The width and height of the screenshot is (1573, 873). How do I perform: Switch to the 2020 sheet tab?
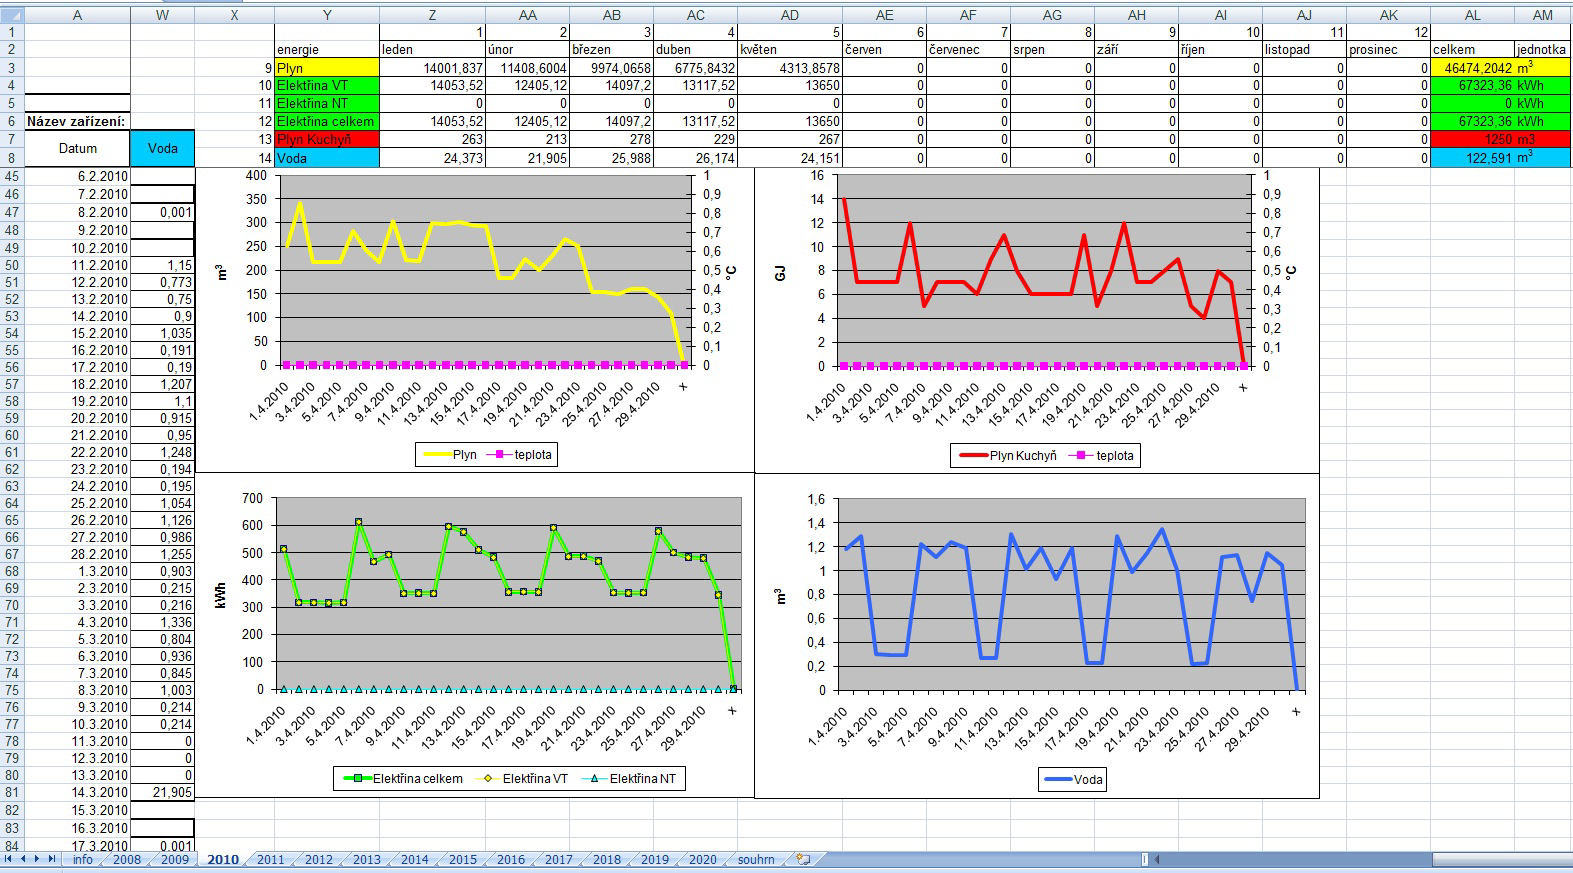(703, 859)
